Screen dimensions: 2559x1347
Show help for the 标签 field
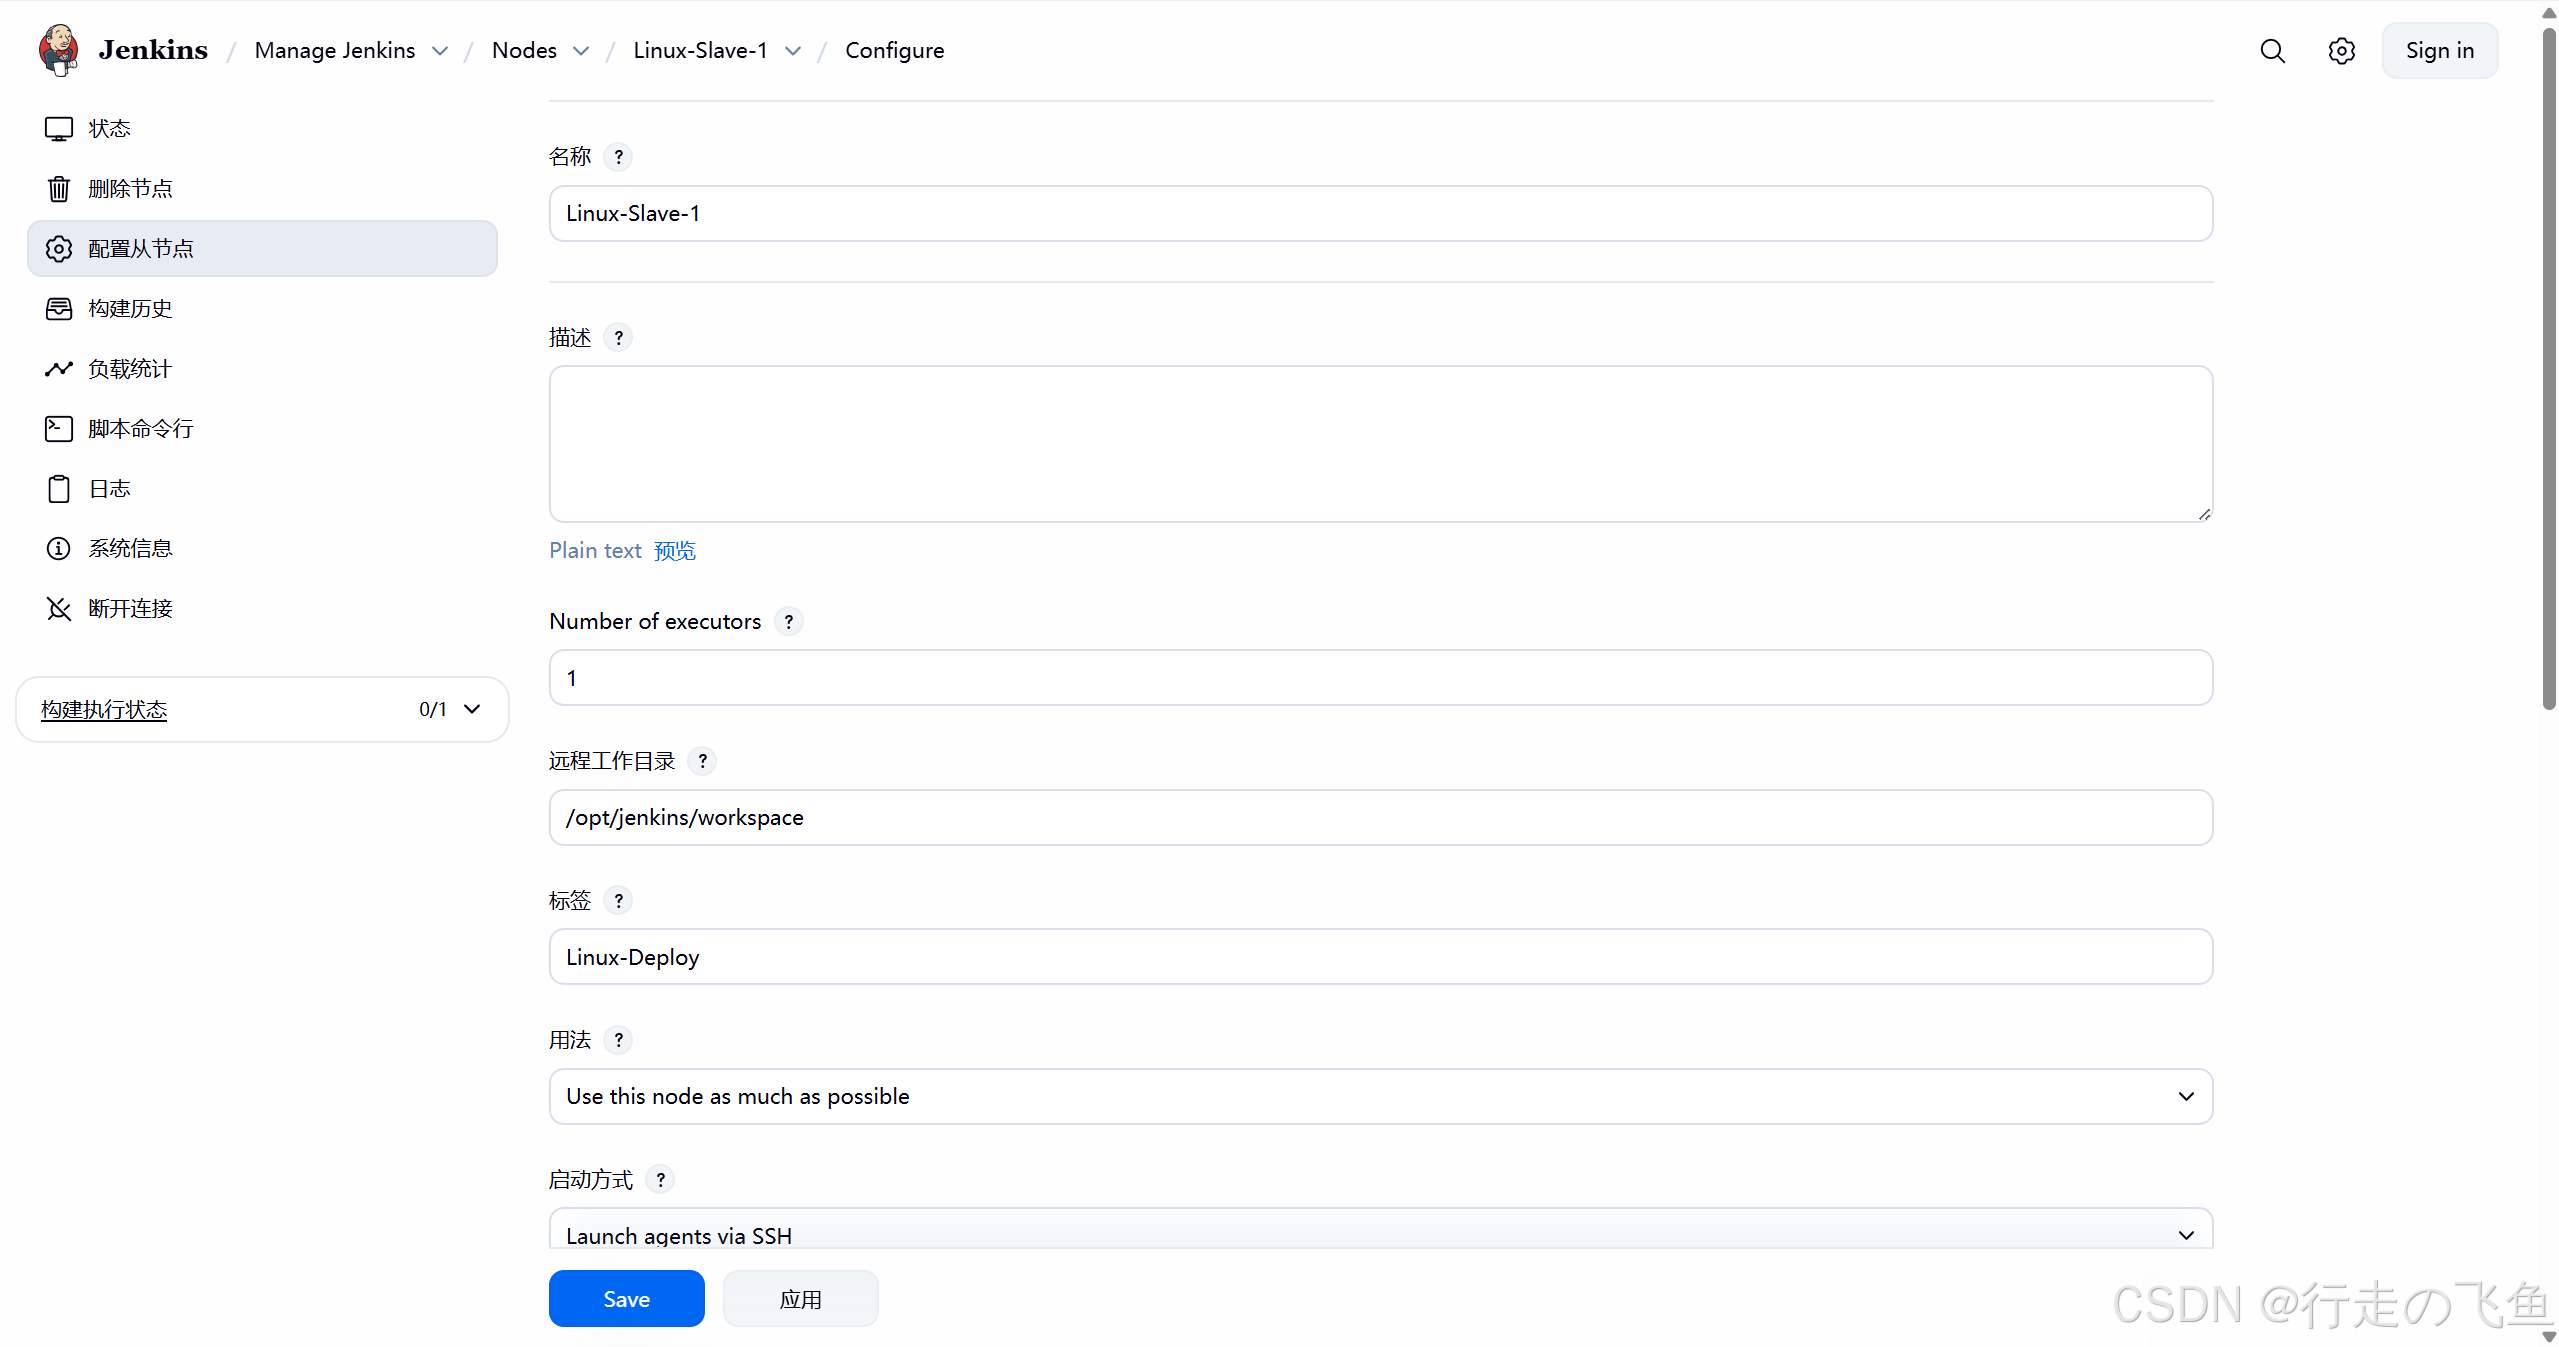click(x=618, y=901)
